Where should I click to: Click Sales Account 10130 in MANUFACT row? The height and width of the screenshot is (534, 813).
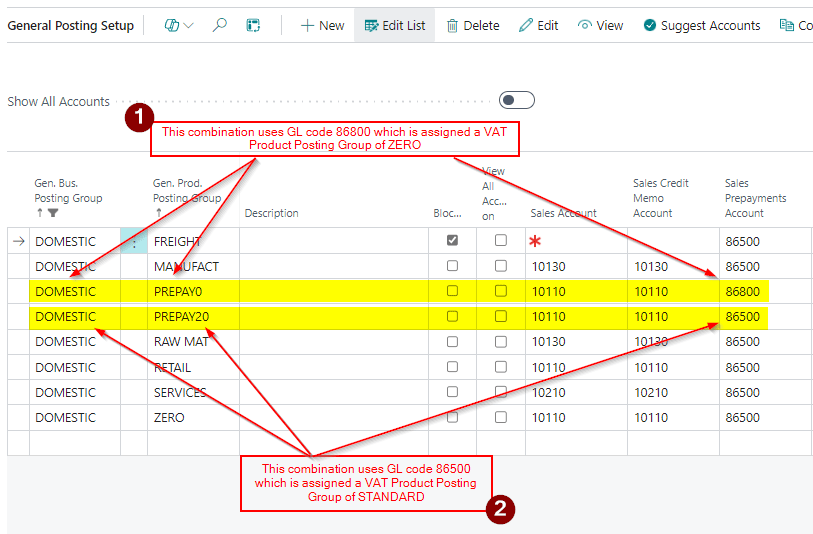pos(548,267)
